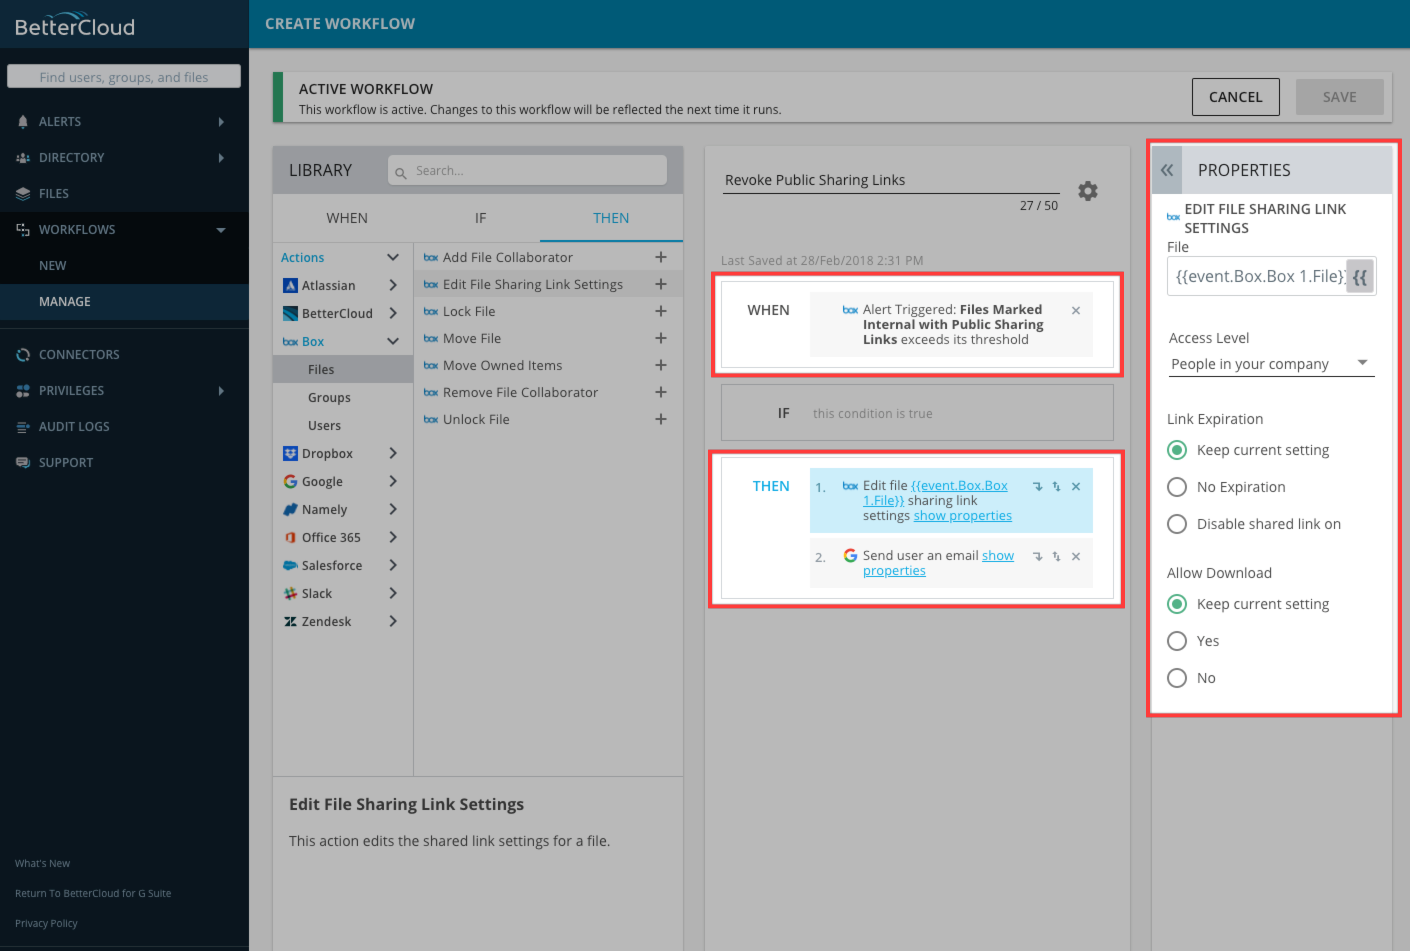Select Disable shared link on option
The image size is (1410, 951).
1177,524
